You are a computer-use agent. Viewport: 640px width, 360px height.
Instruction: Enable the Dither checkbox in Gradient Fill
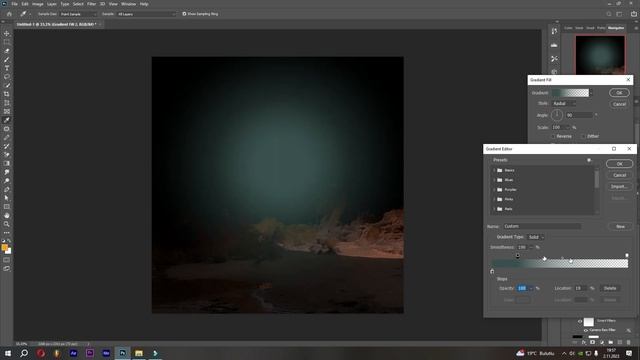[583, 136]
